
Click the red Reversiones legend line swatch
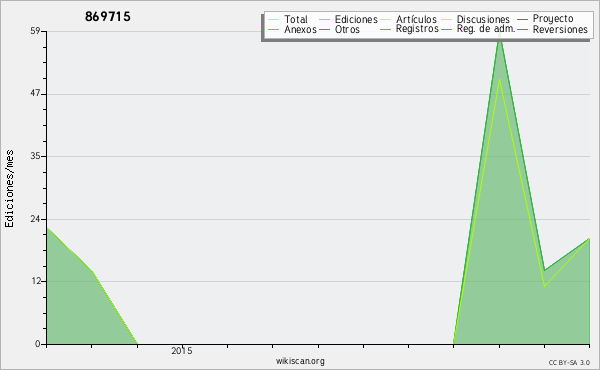[522, 29]
